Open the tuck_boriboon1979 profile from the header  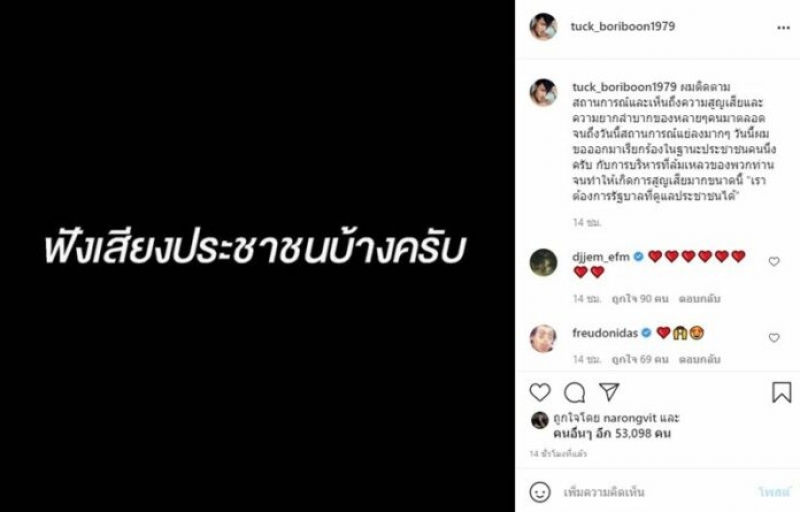(622, 27)
